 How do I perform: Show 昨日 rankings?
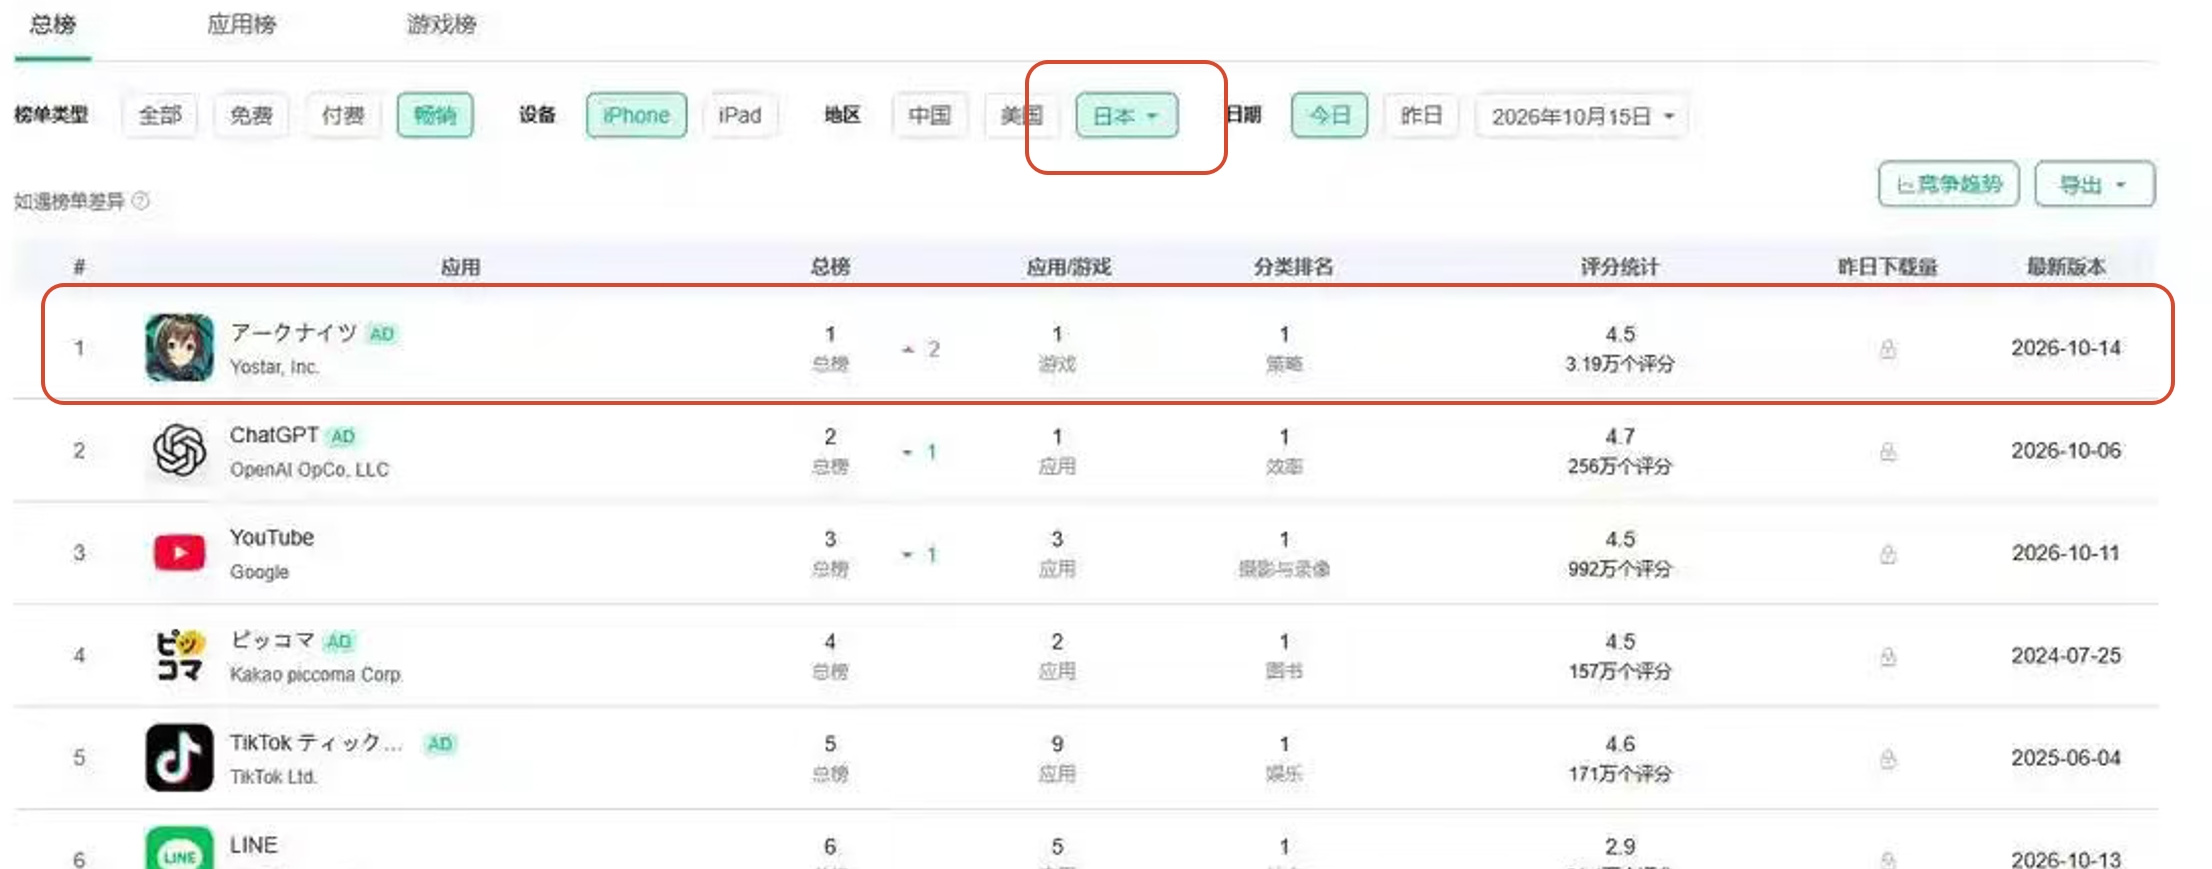coord(1421,115)
